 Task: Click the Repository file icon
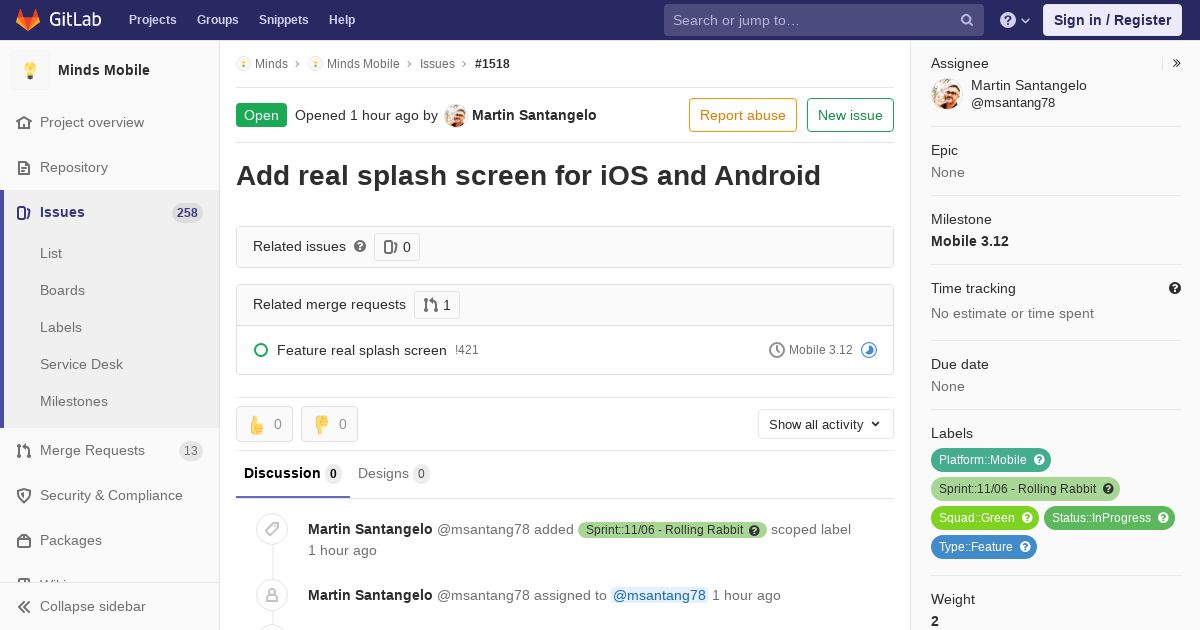(x=24, y=167)
